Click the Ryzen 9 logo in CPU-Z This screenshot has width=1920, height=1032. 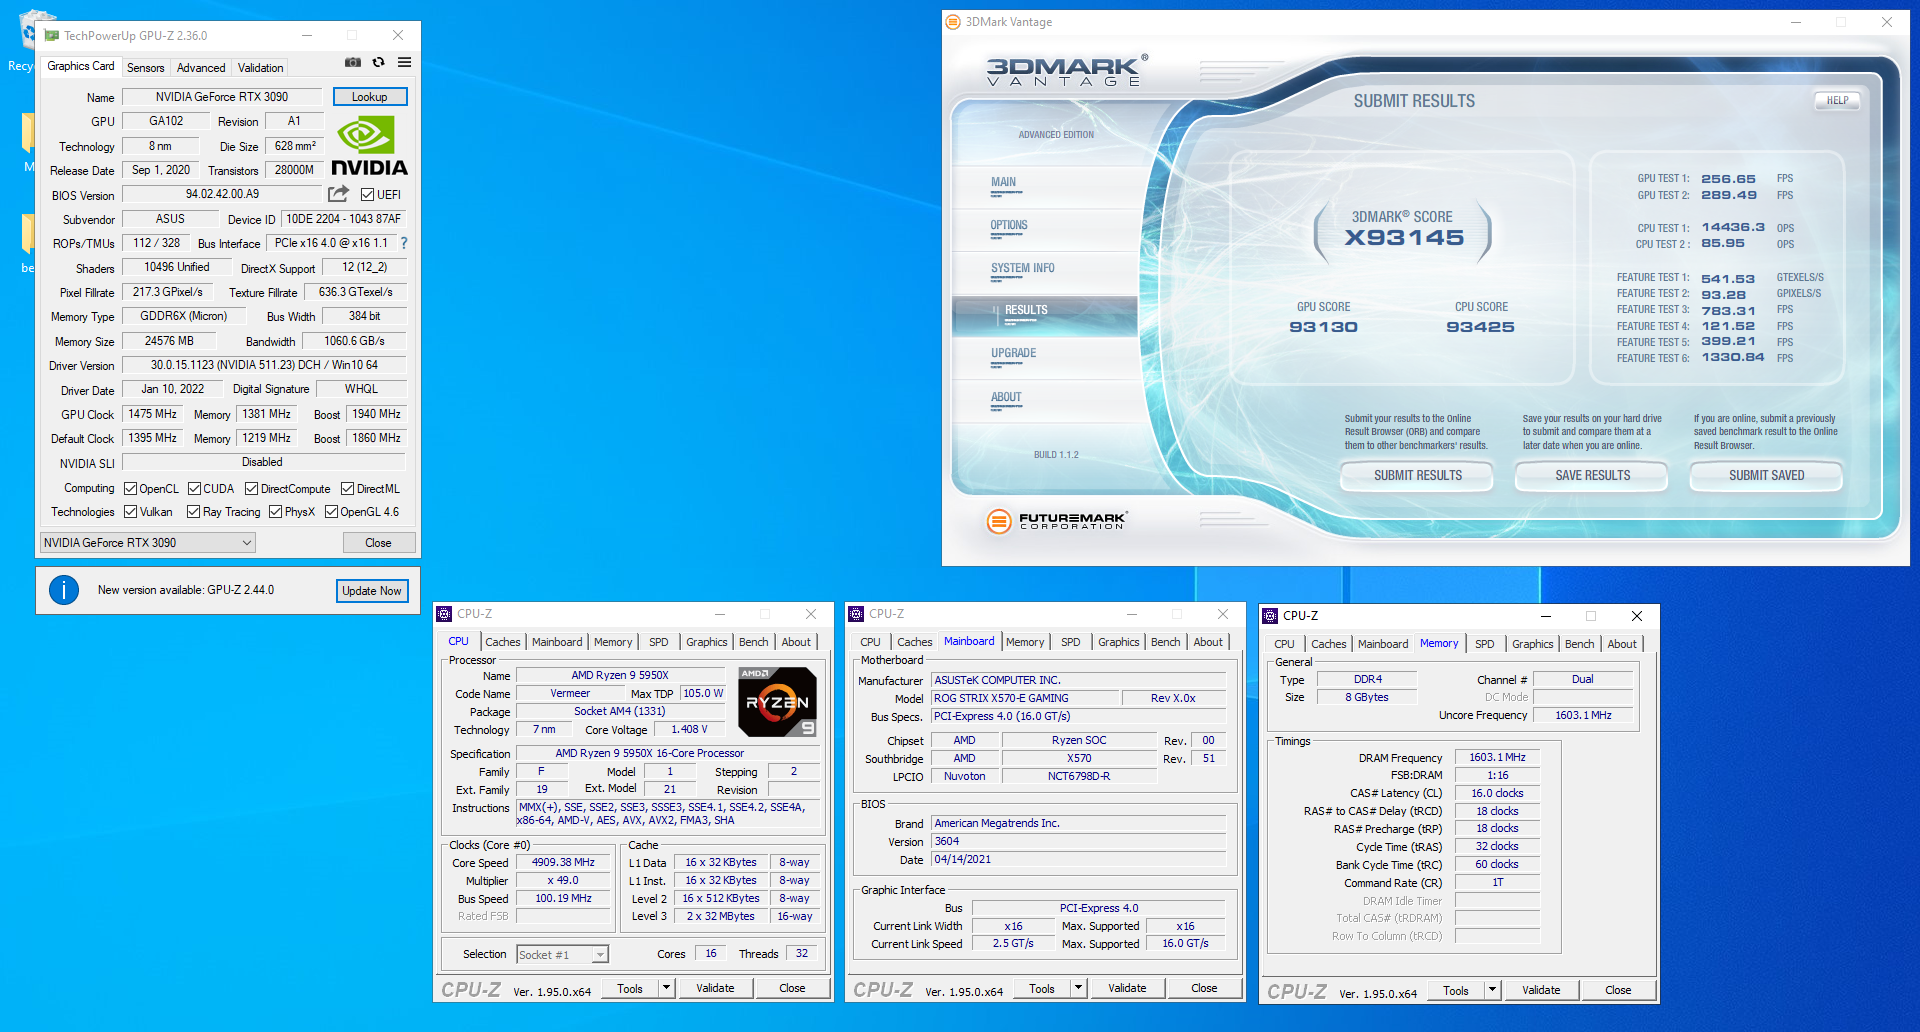point(778,701)
